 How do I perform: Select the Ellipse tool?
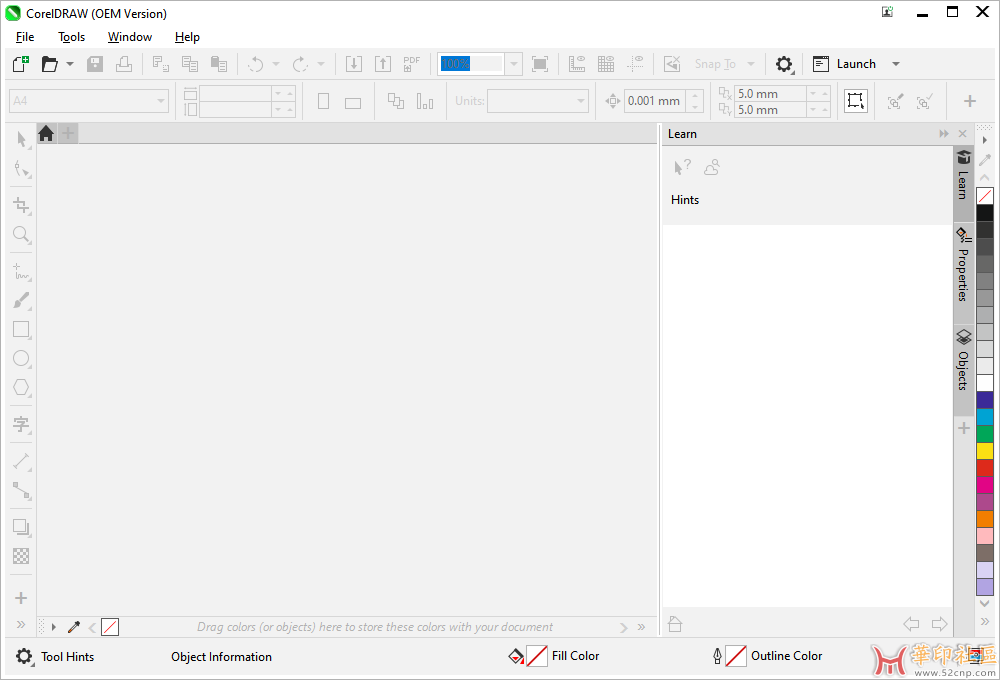[22, 358]
